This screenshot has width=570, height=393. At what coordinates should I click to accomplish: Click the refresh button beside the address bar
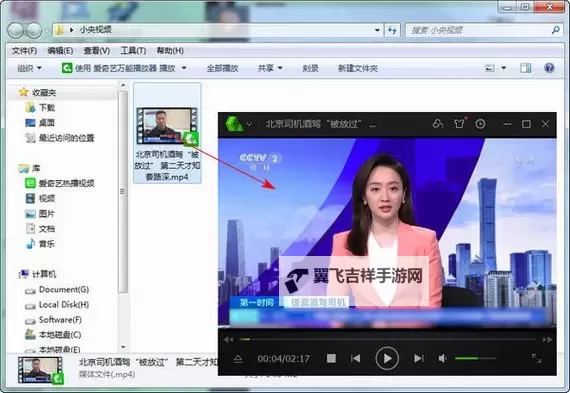click(392, 30)
